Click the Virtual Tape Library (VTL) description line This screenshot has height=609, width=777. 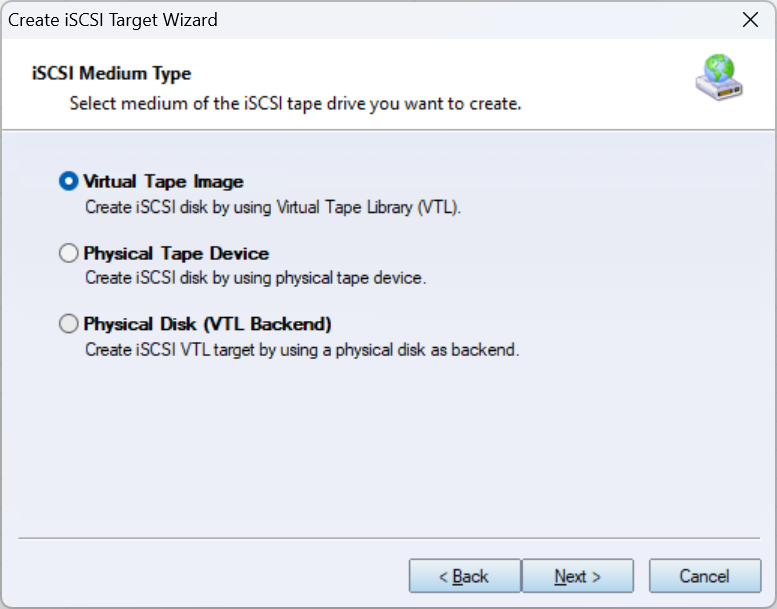click(273, 208)
